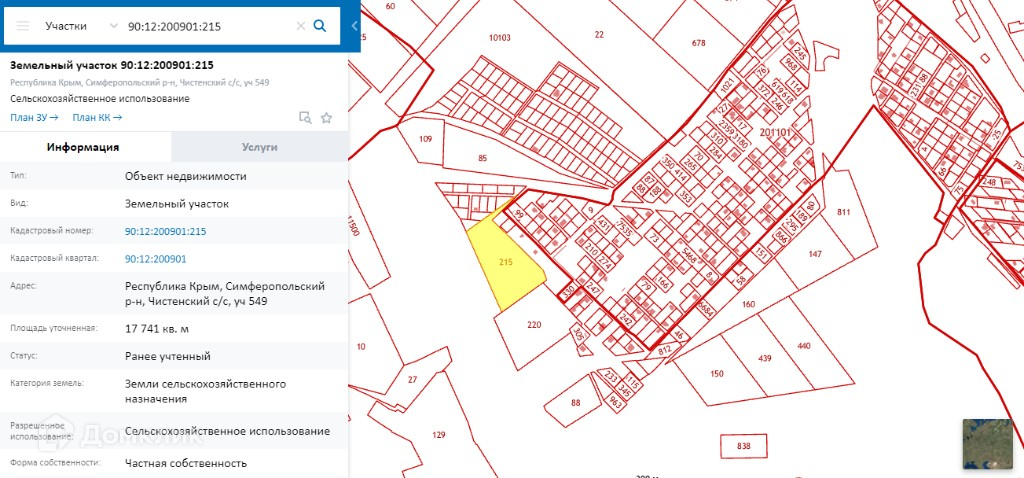
Task: Select parcel 678 on the map
Action: (699, 43)
